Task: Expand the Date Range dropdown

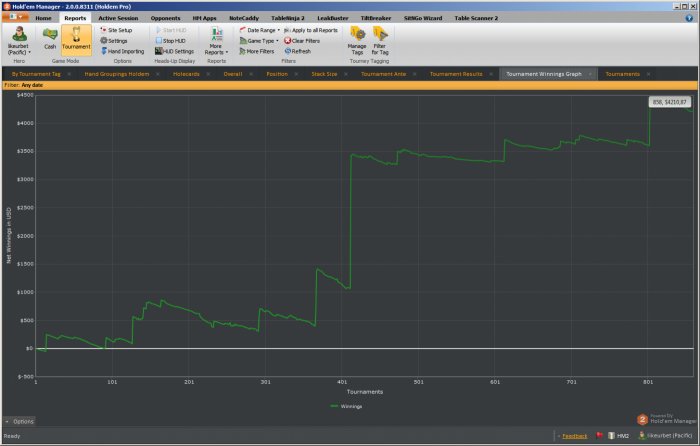Action: (261, 30)
